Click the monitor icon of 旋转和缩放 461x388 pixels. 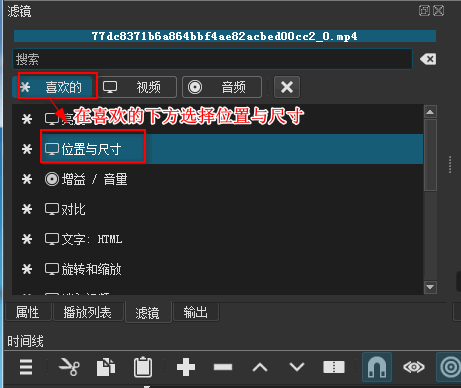click(x=52, y=269)
